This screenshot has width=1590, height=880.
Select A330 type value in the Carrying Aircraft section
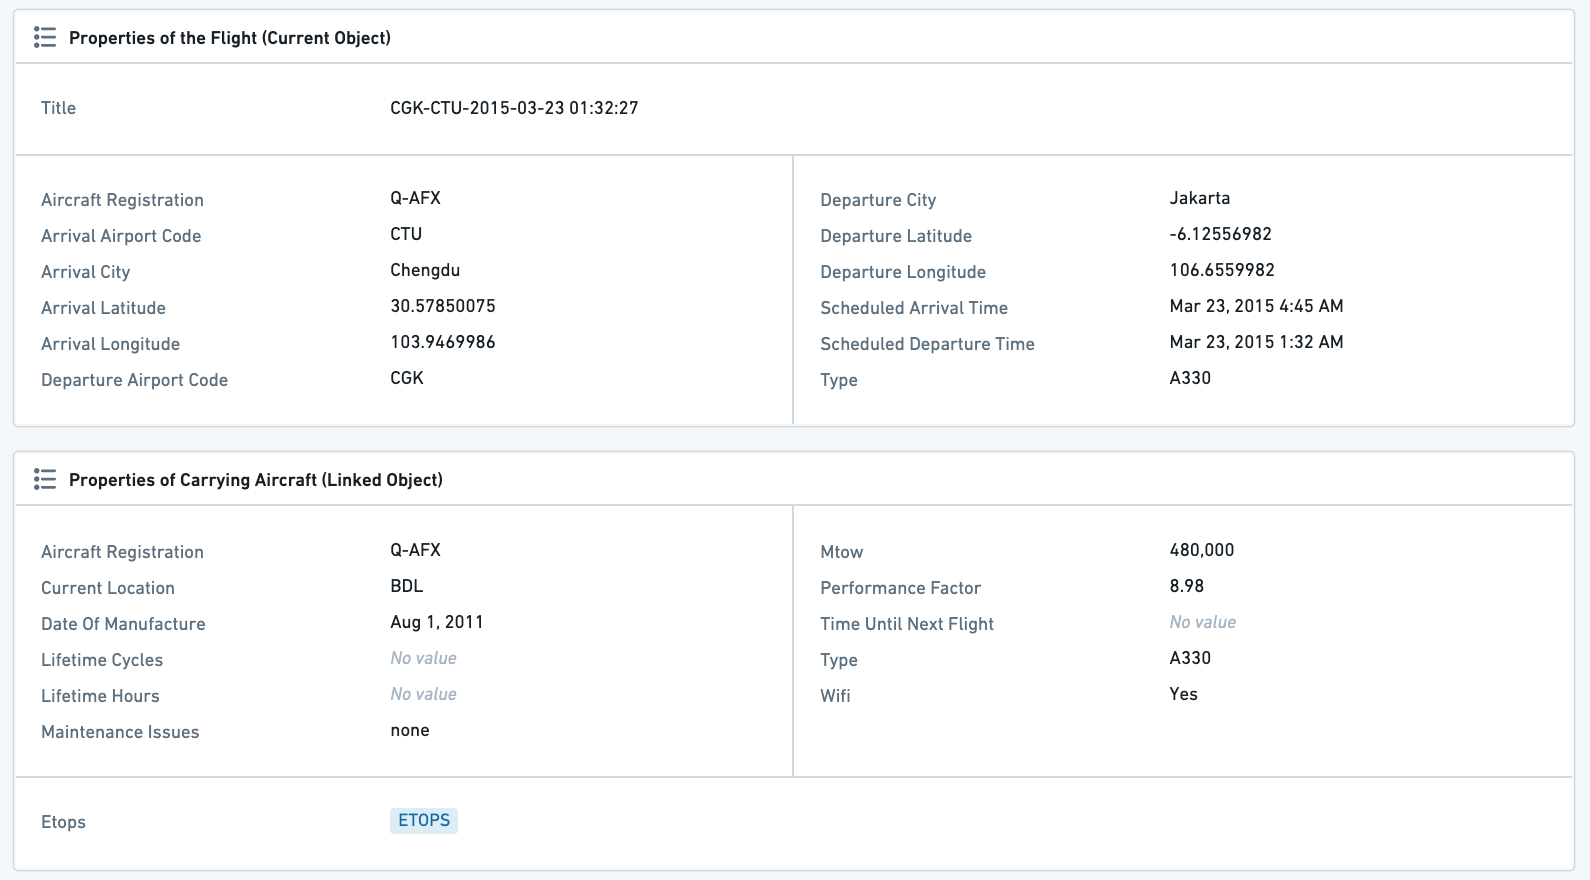[x=1190, y=658]
